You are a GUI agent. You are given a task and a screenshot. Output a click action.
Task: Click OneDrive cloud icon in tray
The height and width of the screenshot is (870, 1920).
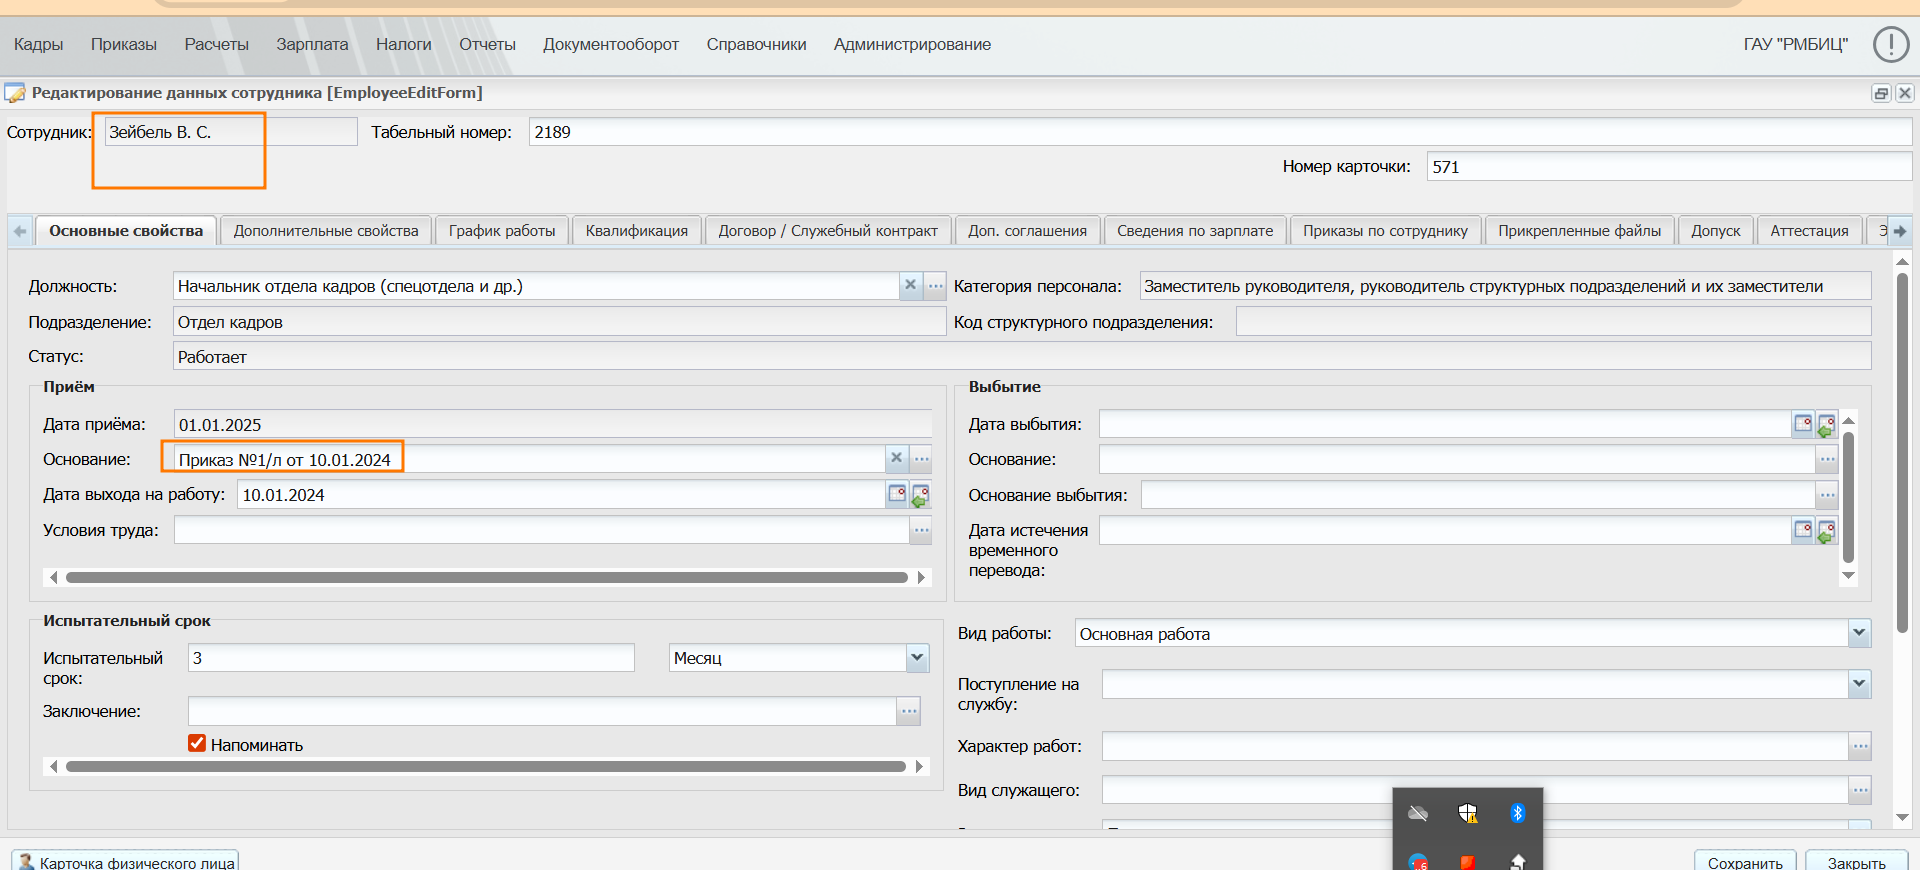click(1418, 813)
